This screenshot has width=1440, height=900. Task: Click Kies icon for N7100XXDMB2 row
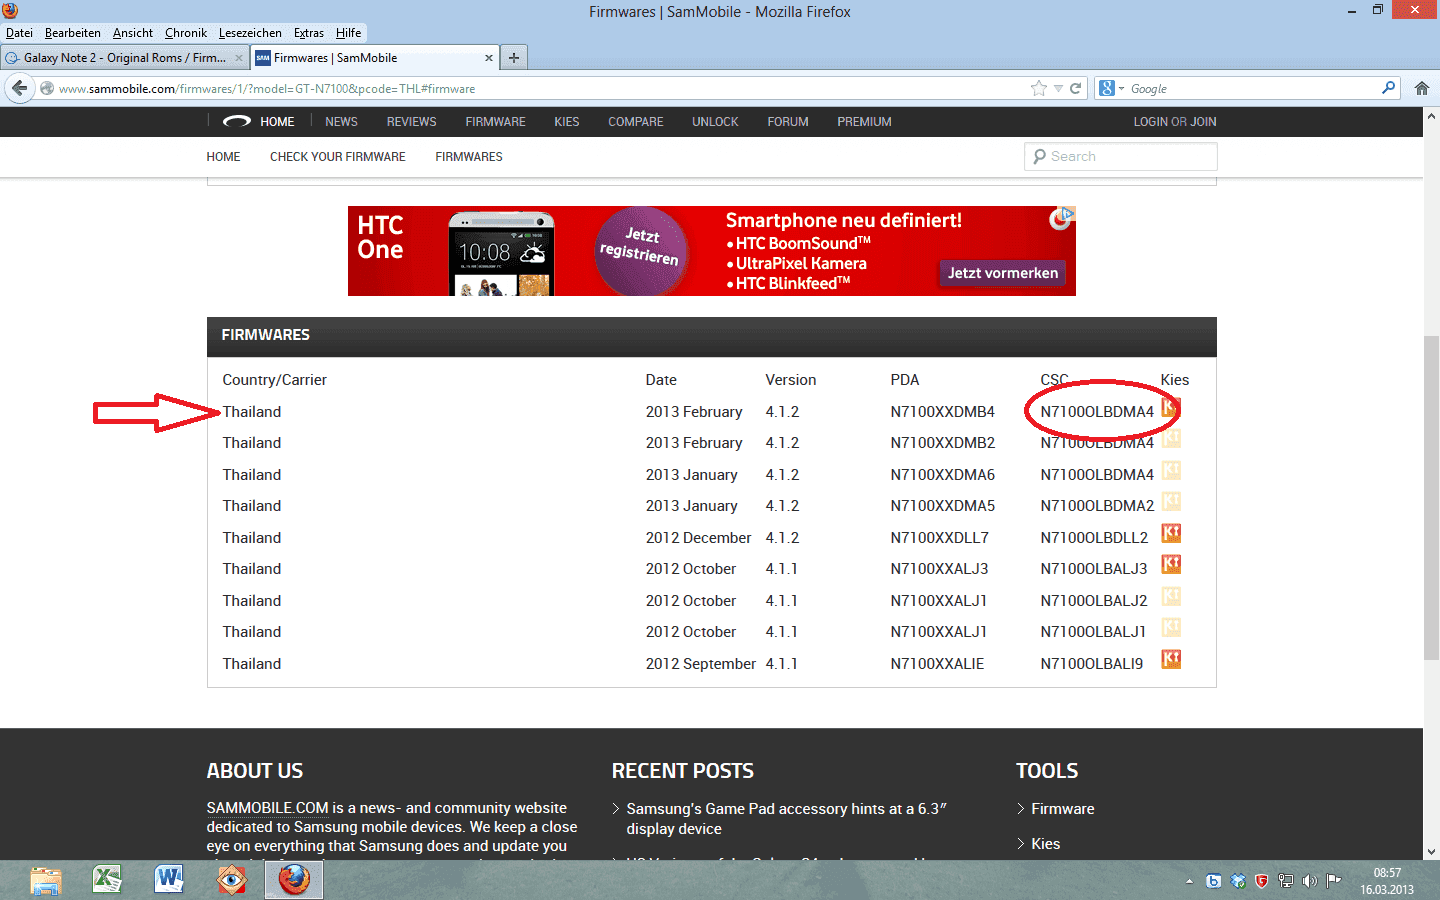tap(1171, 438)
